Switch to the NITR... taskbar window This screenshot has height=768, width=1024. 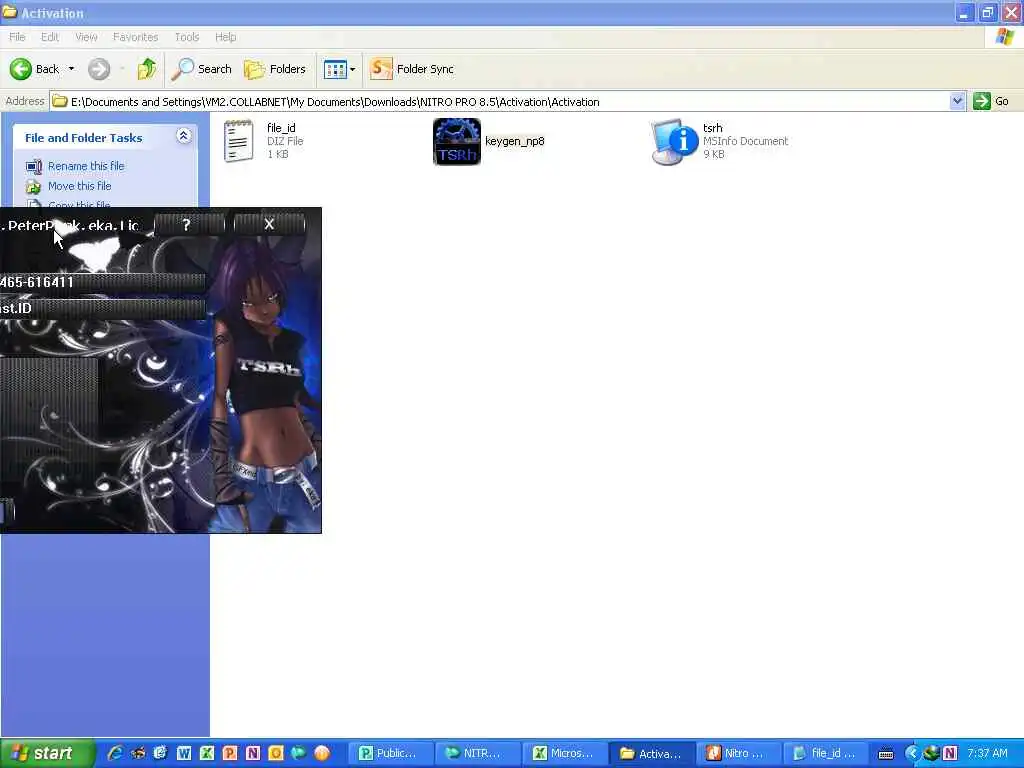[476, 754]
